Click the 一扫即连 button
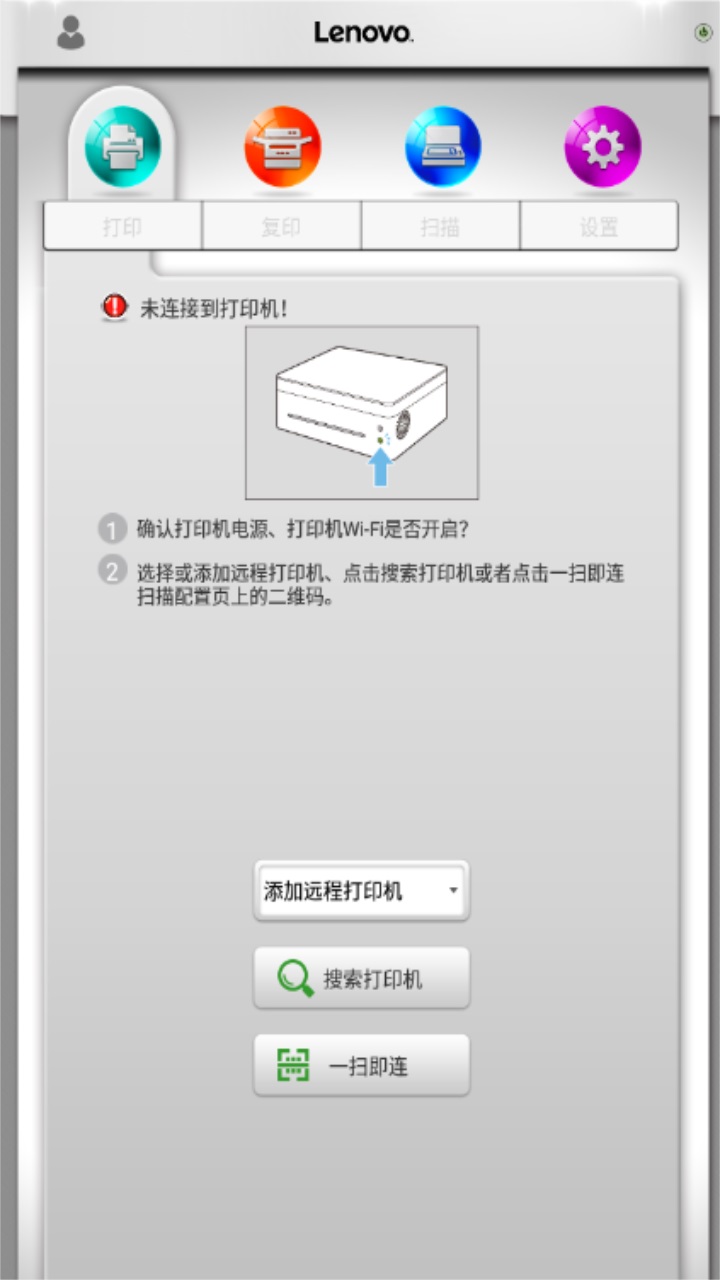The height and width of the screenshot is (1280, 720). coord(361,1066)
